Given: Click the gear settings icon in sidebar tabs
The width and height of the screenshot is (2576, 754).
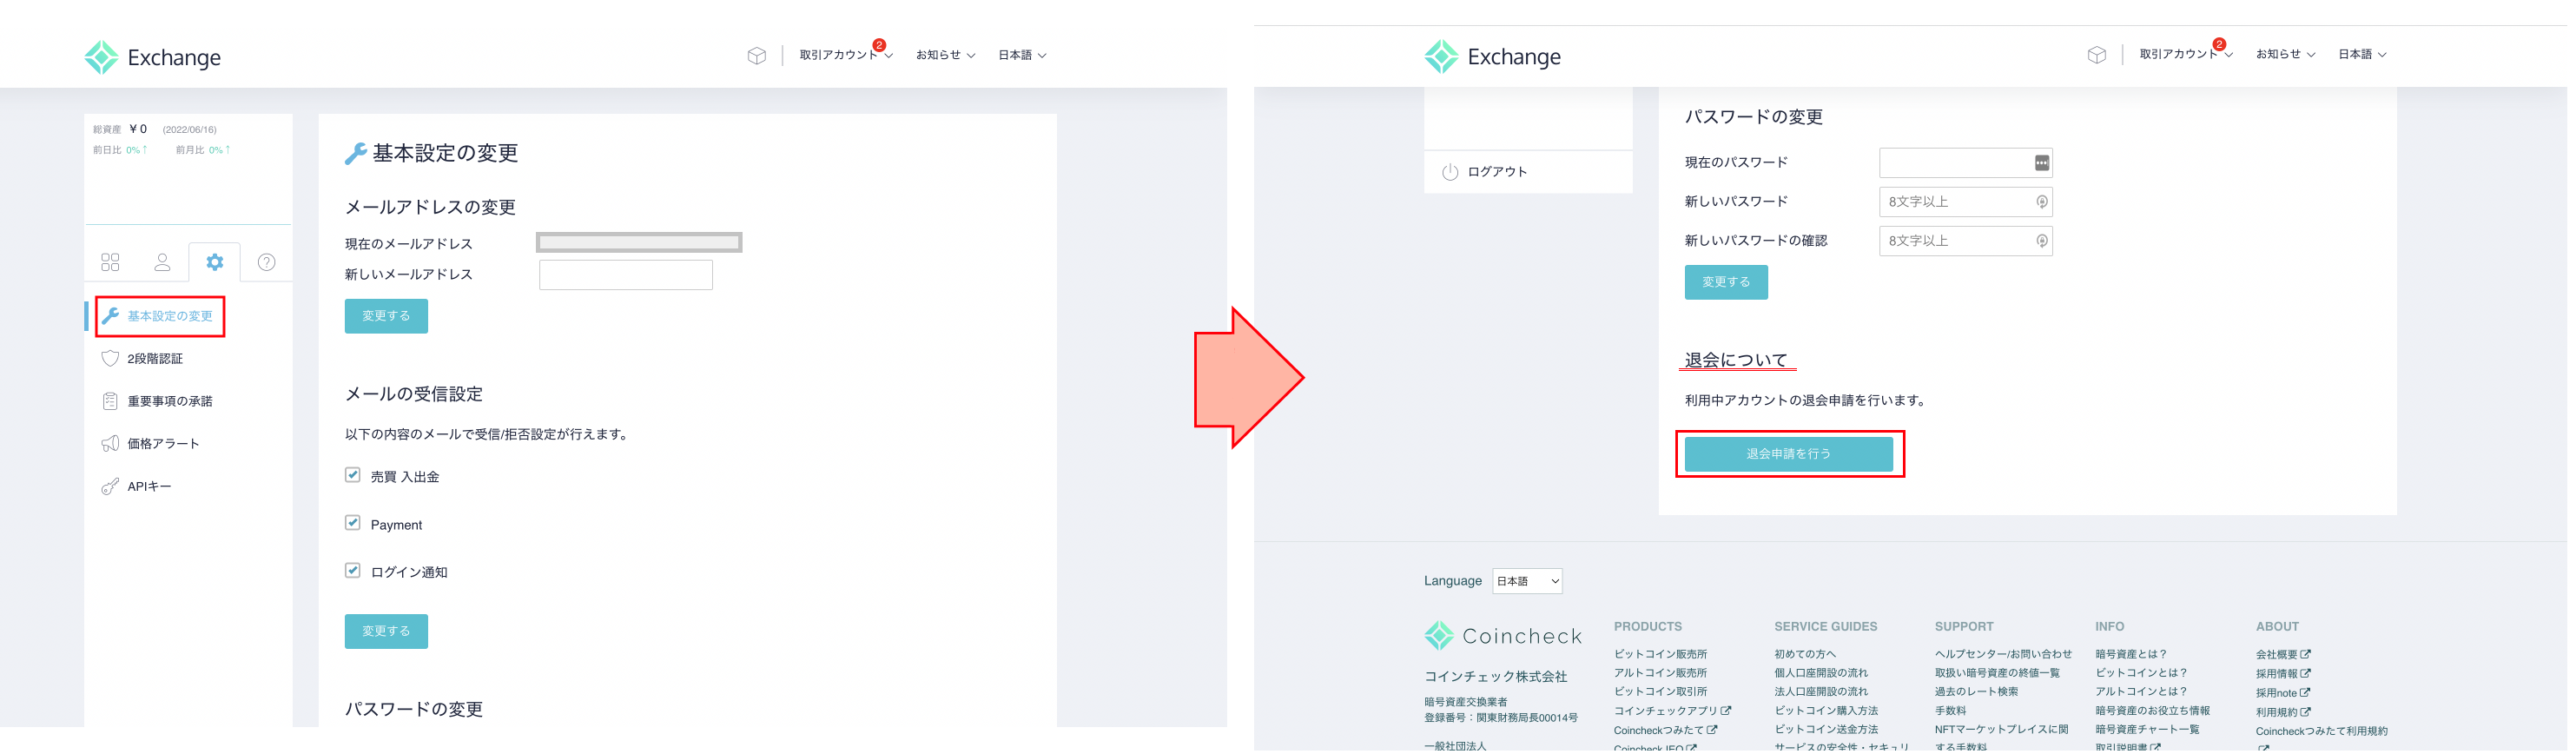Looking at the screenshot, I should click(x=215, y=263).
